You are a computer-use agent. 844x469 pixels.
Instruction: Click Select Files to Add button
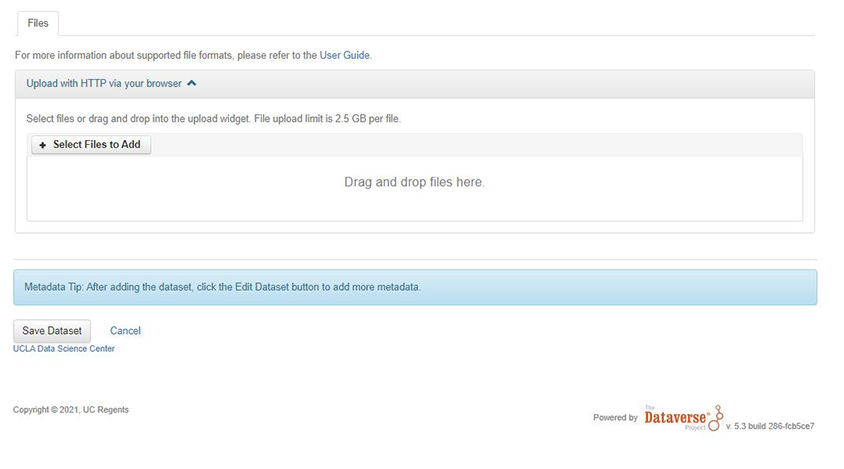[91, 144]
